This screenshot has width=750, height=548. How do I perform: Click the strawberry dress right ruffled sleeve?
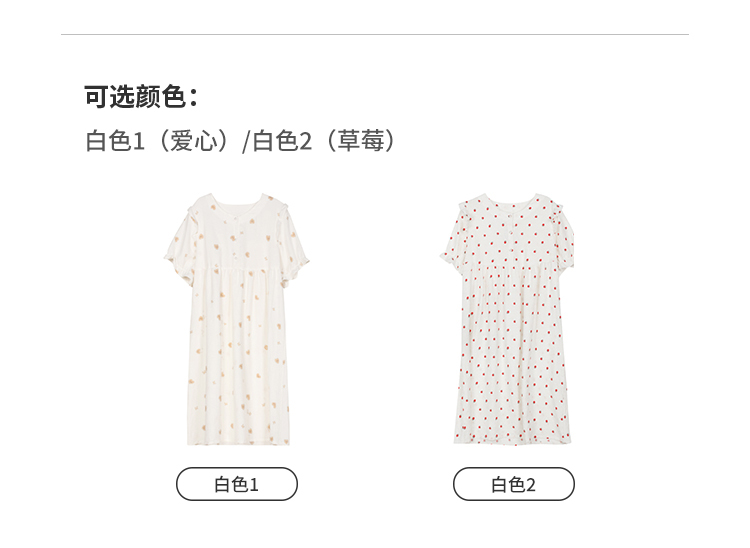[x=561, y=234]
